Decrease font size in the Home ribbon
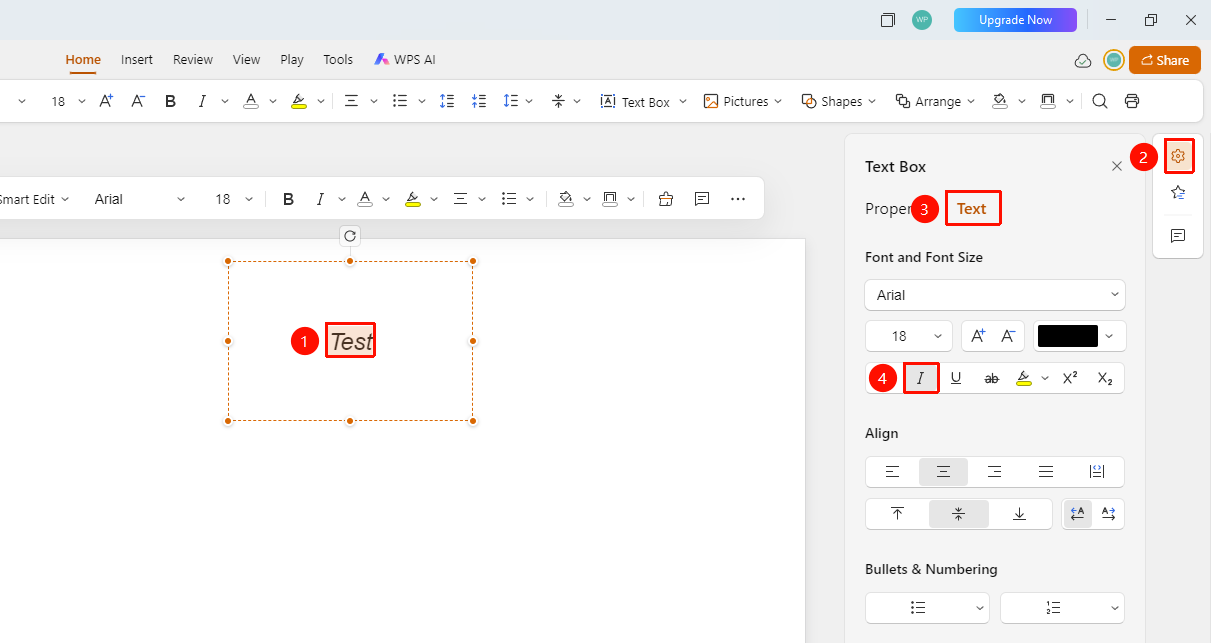1211x643 pixels. coord(138,101)
